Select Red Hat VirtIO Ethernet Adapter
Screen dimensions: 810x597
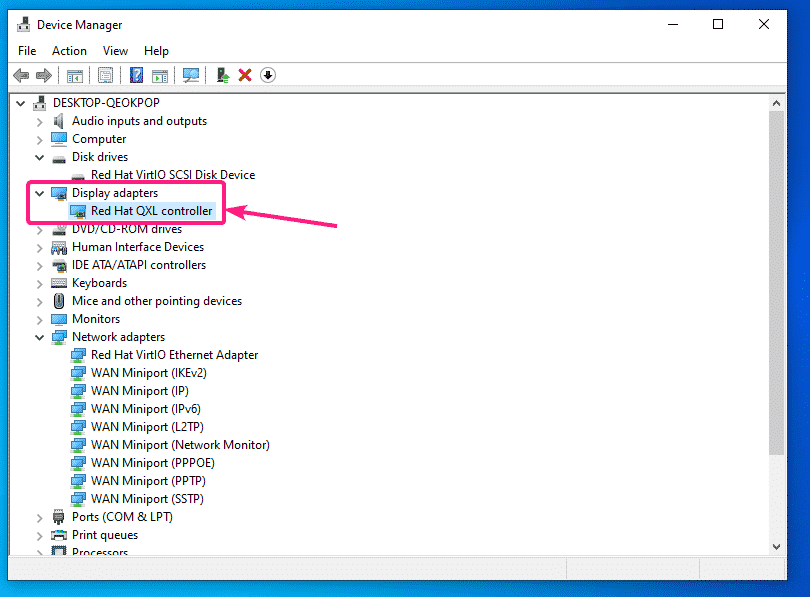click(175, 355)
